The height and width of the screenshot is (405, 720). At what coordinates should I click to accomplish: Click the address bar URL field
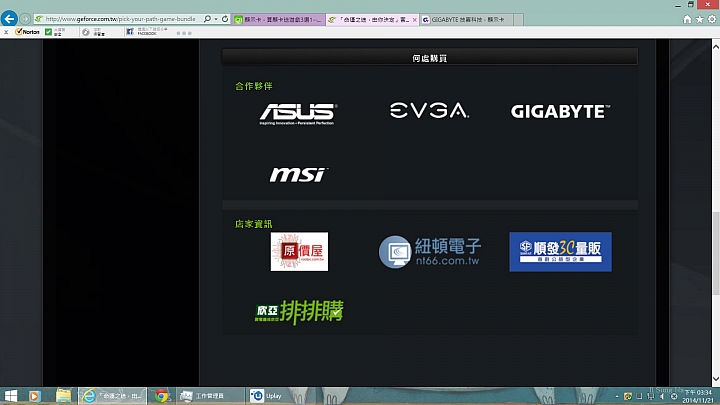(x=120, y=19)
